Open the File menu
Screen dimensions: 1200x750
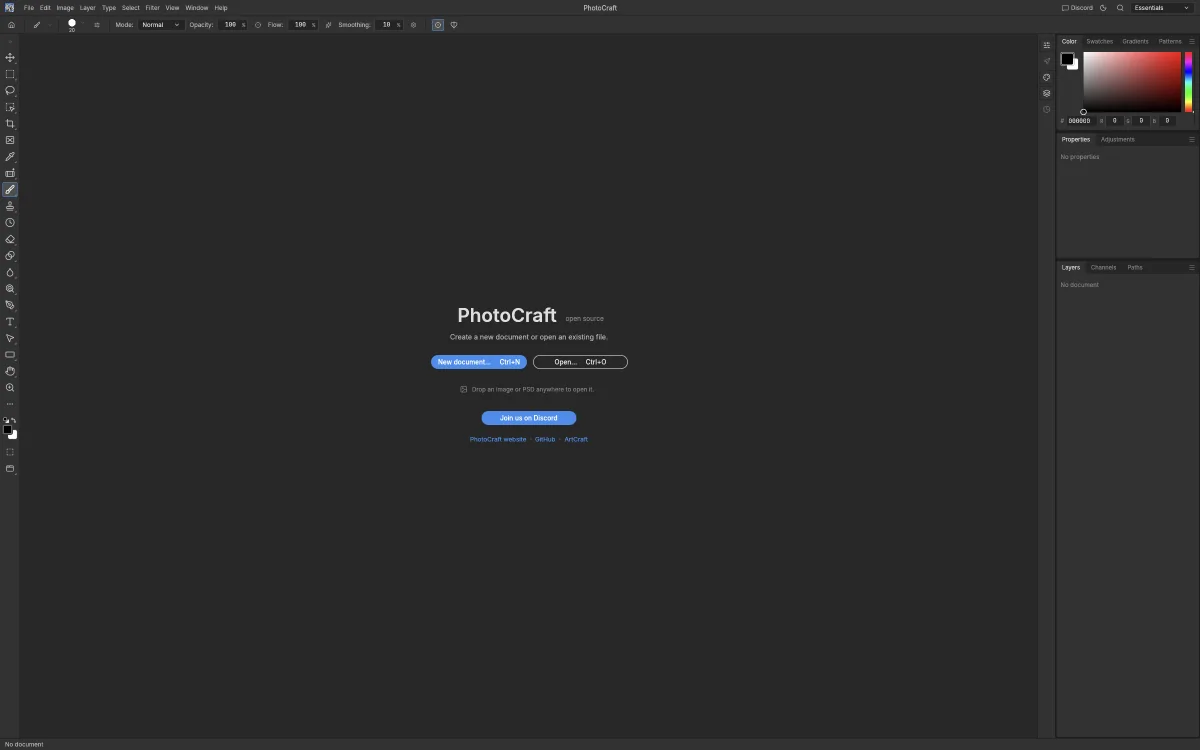pyautogui.click(x=29, y=8)
